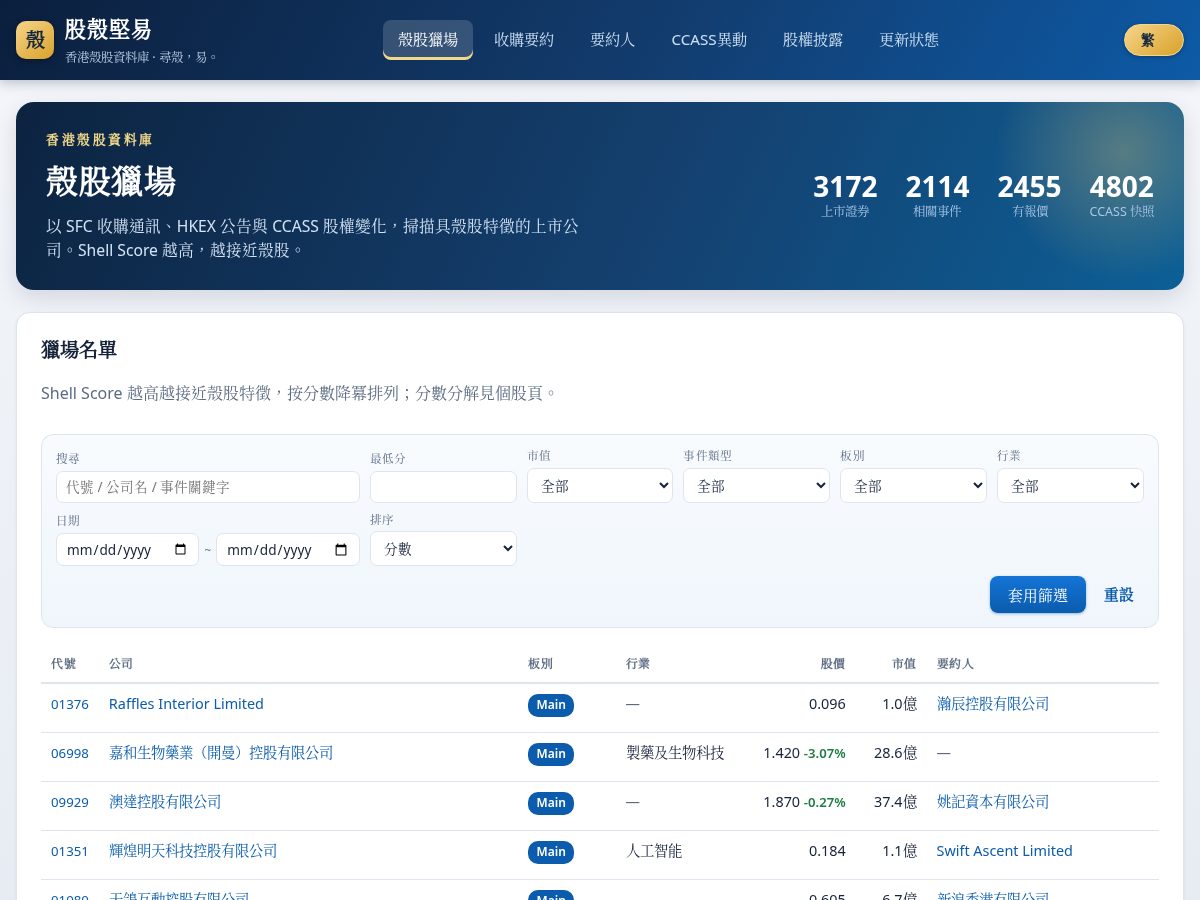Open the 要約人 nav tab

612,40
